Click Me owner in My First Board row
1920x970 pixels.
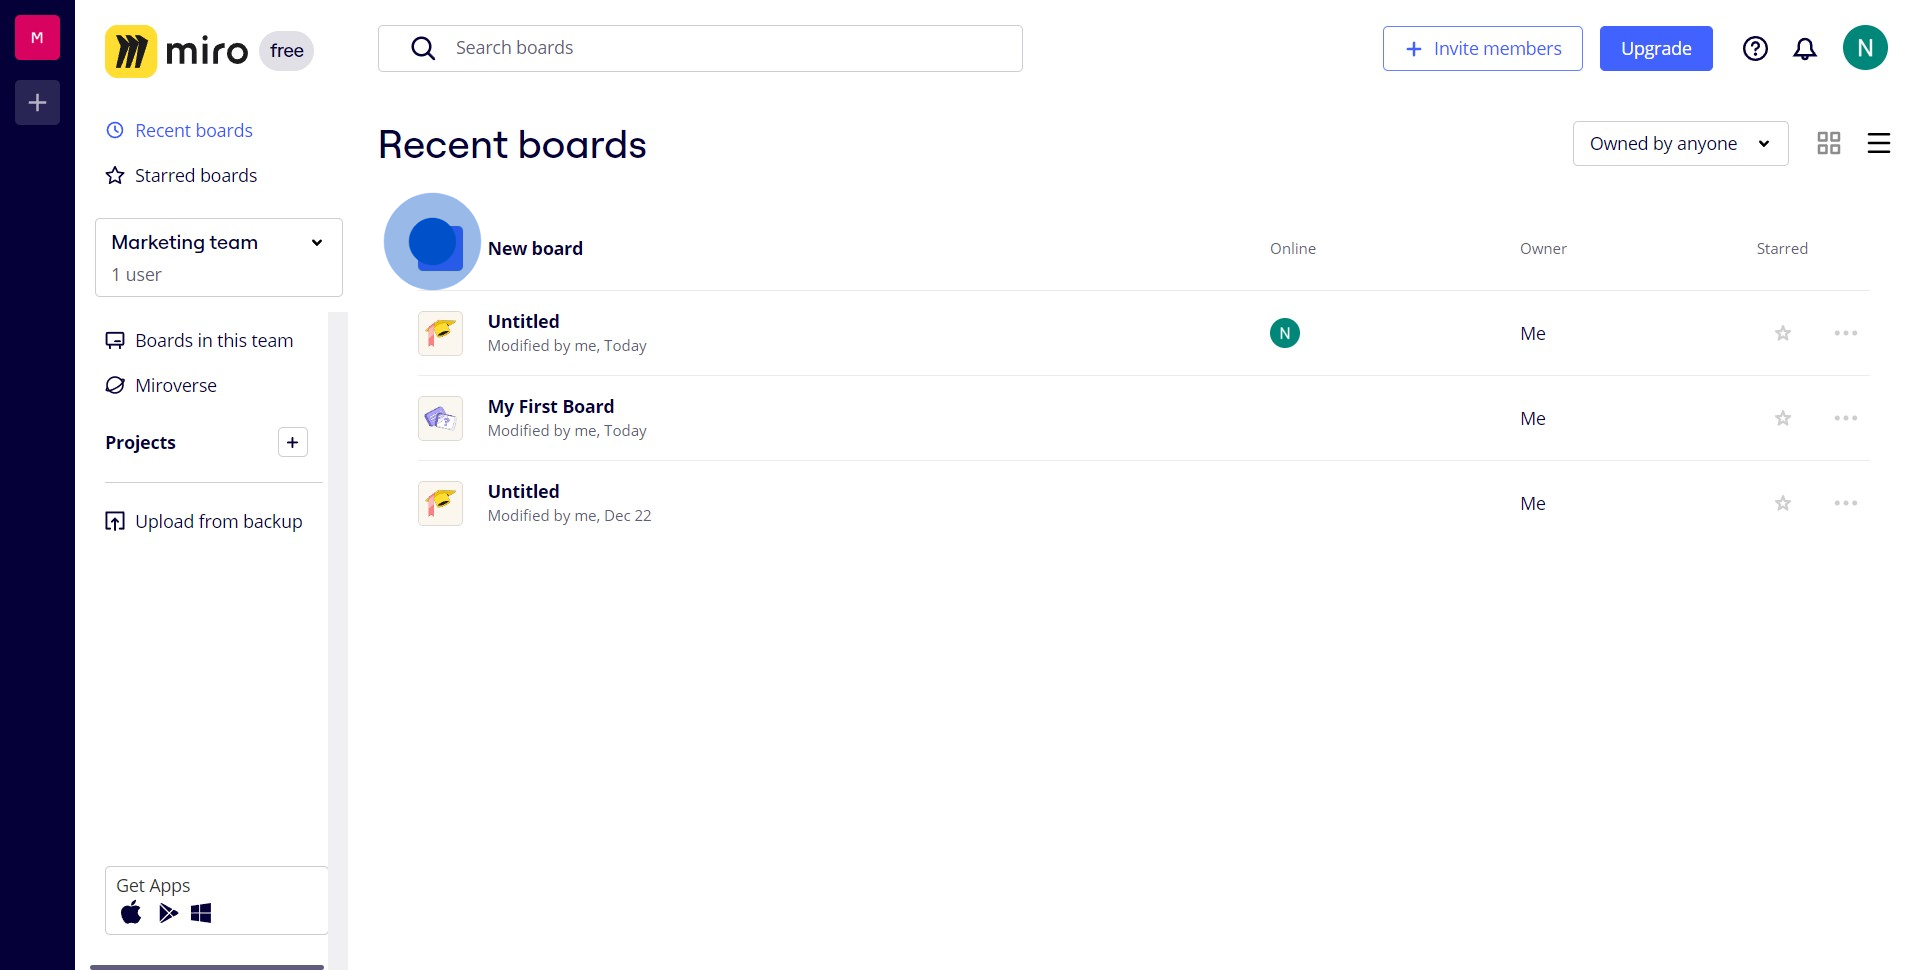tap(1533, 418)
